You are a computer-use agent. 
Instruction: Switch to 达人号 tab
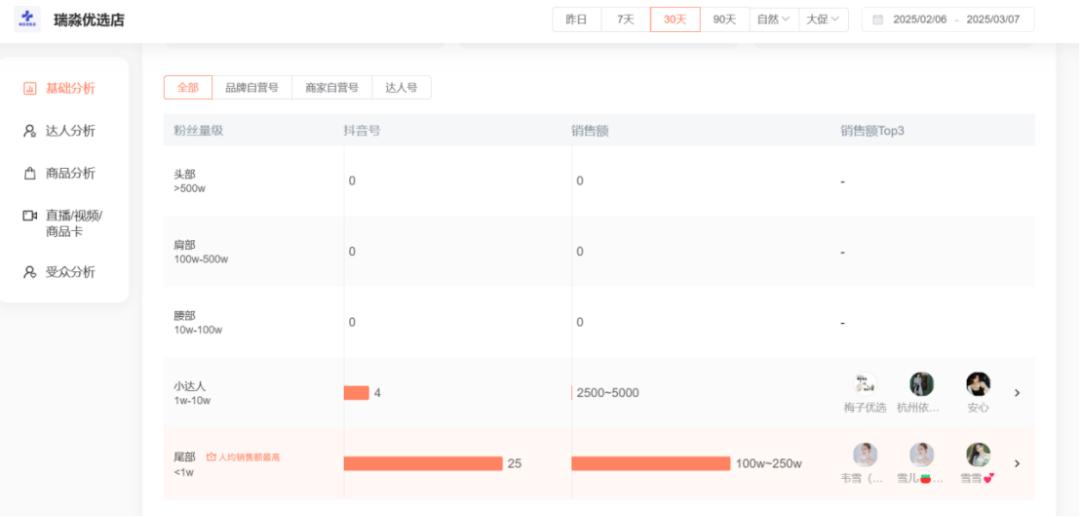tap(401, 88)
